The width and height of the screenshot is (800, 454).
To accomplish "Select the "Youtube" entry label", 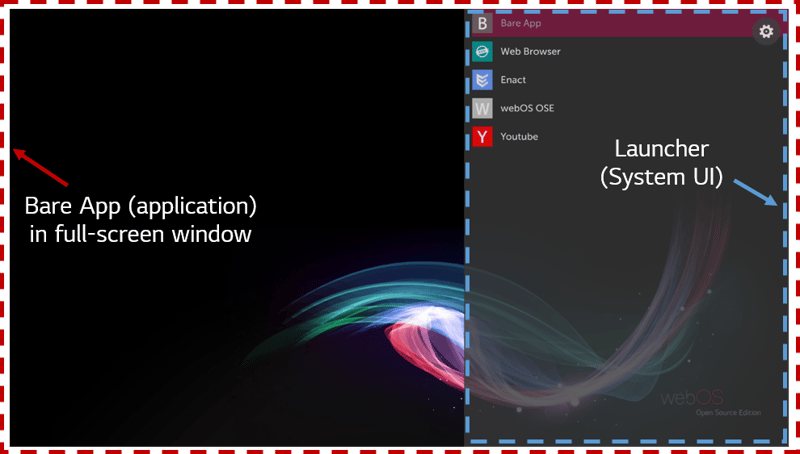I will point(519,137).
